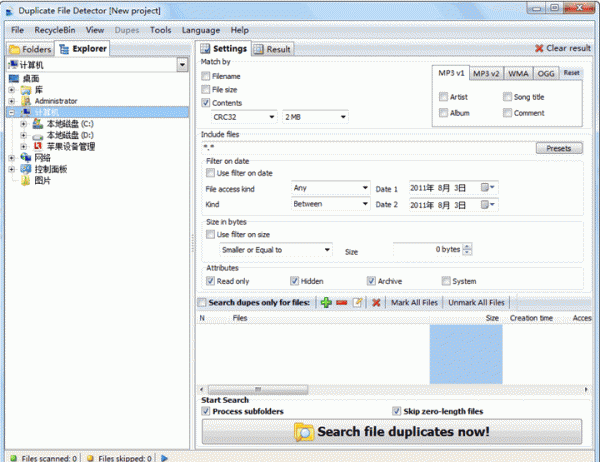Tick the Album tag checkbox
The image size is (600, 462).
tap(443, 113)
